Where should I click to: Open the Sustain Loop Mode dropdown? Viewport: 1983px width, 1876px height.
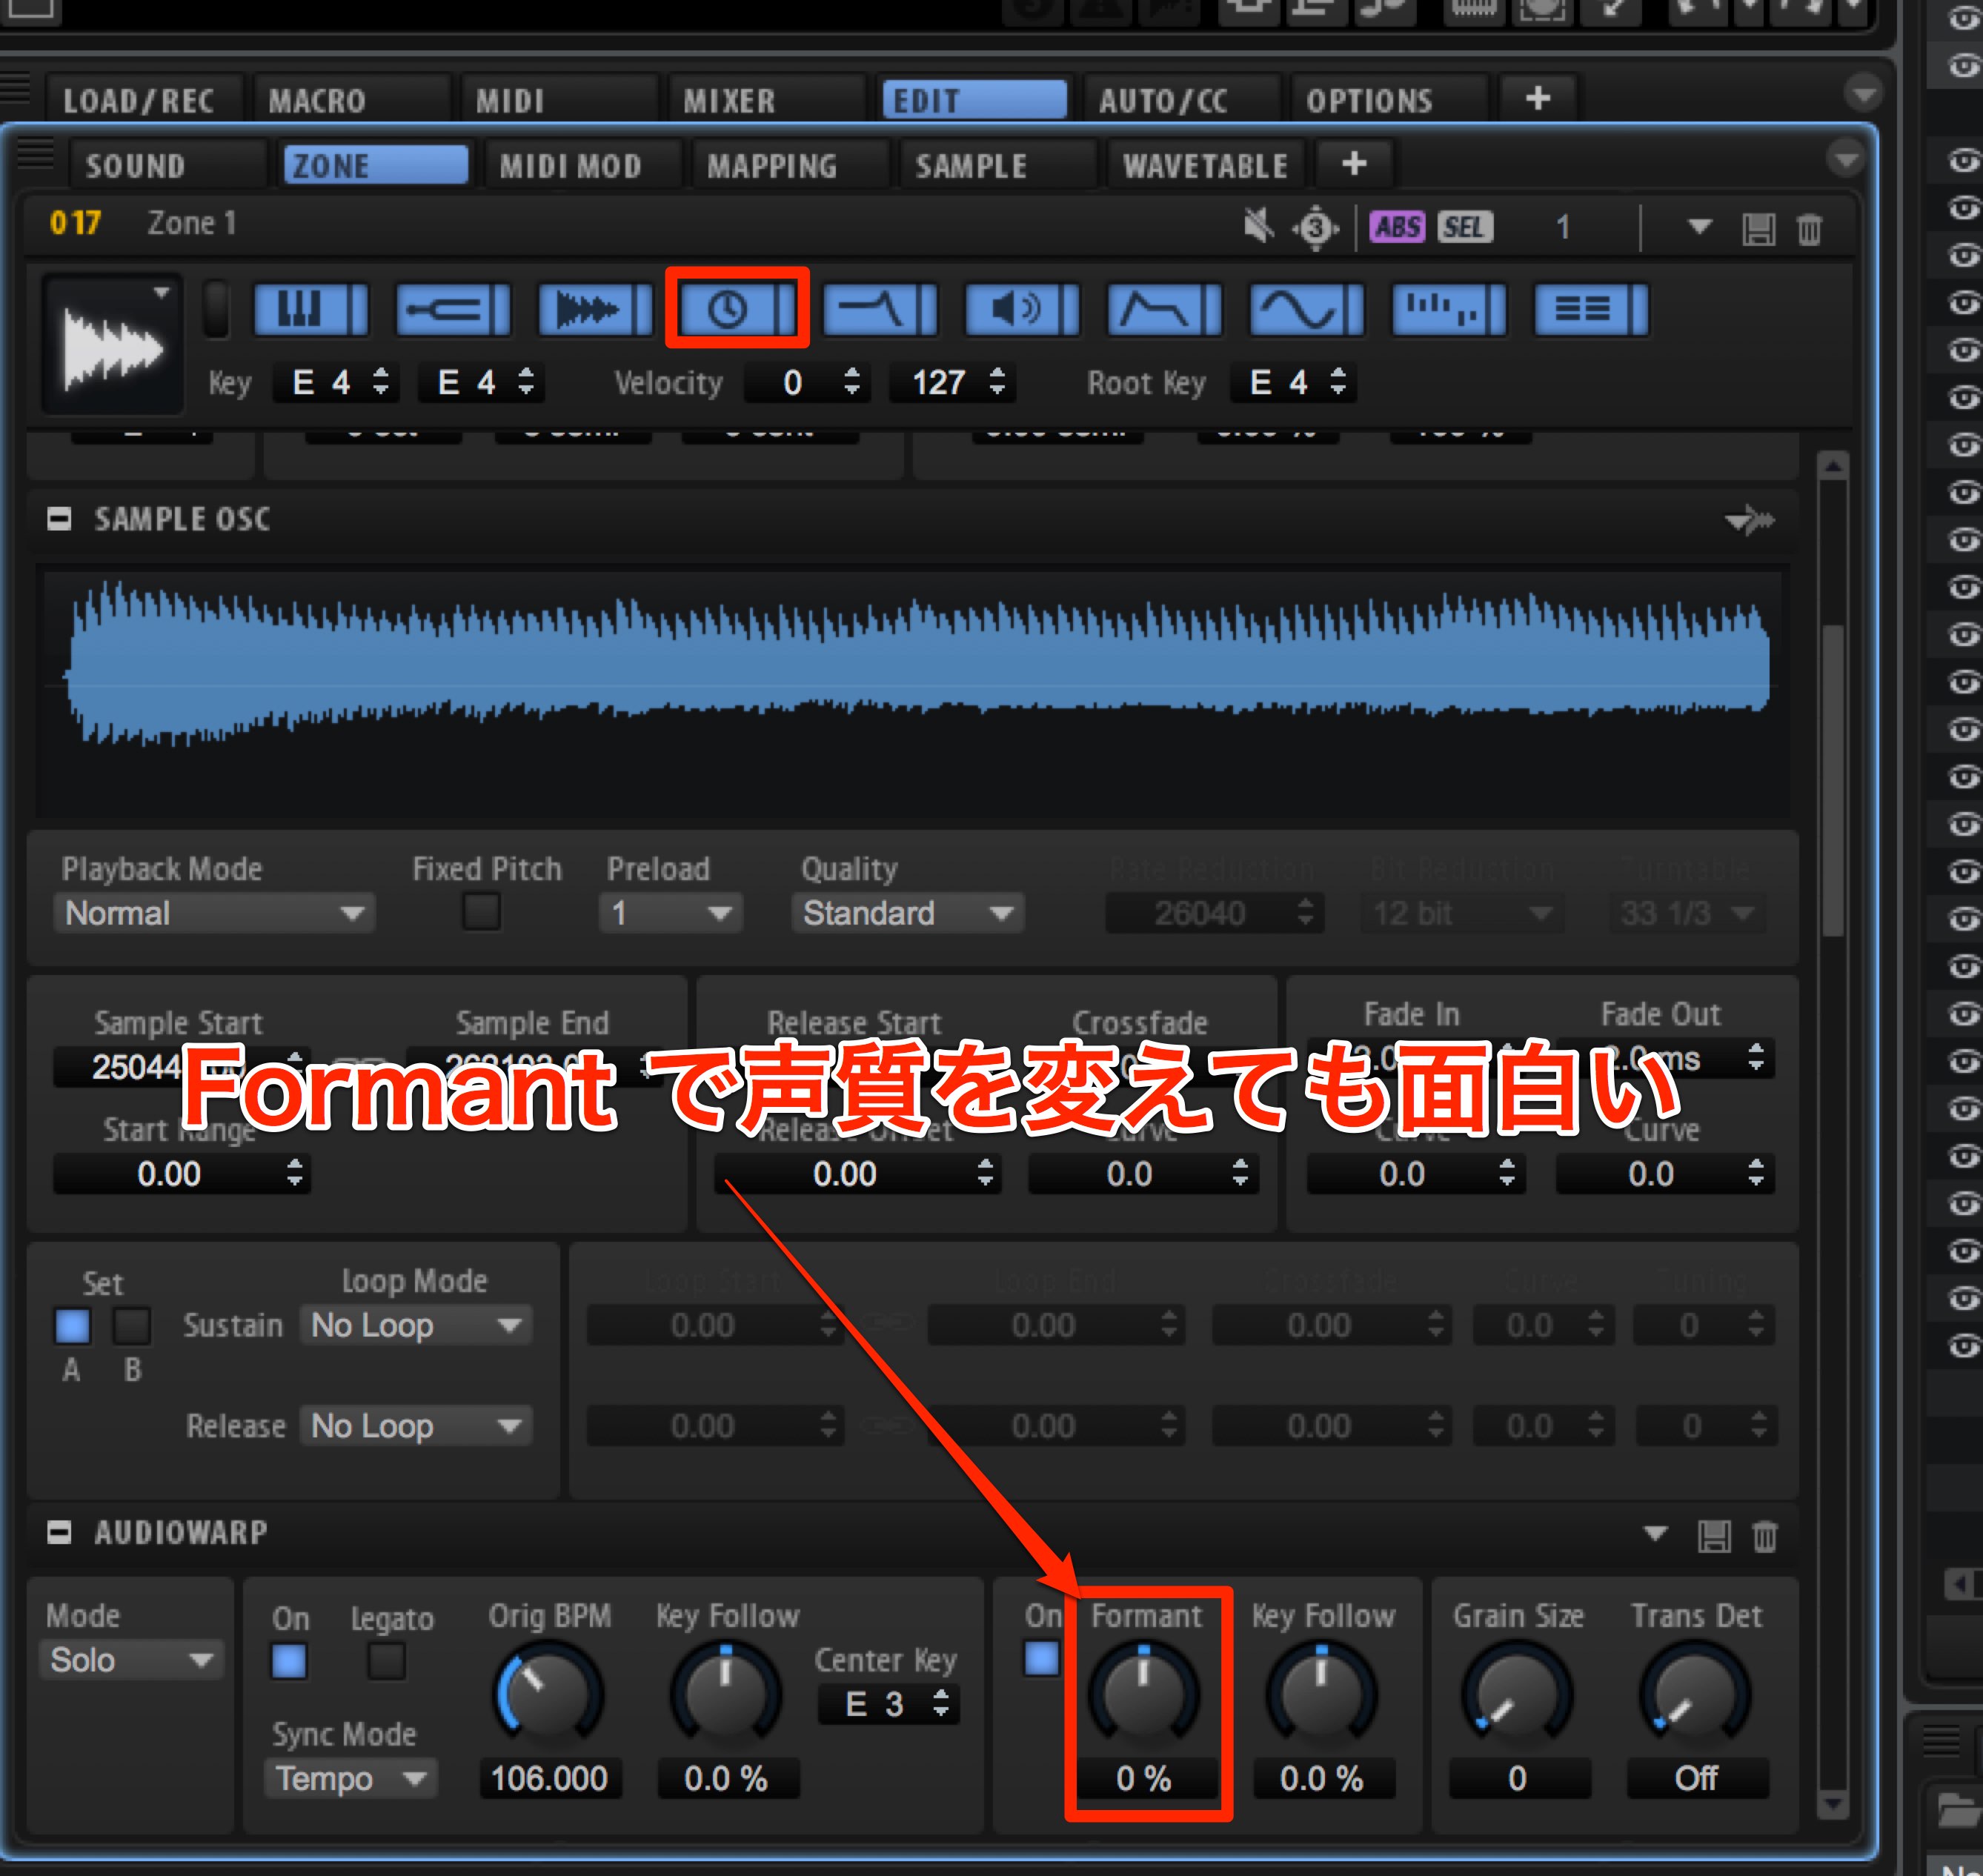pos(416,1326)
